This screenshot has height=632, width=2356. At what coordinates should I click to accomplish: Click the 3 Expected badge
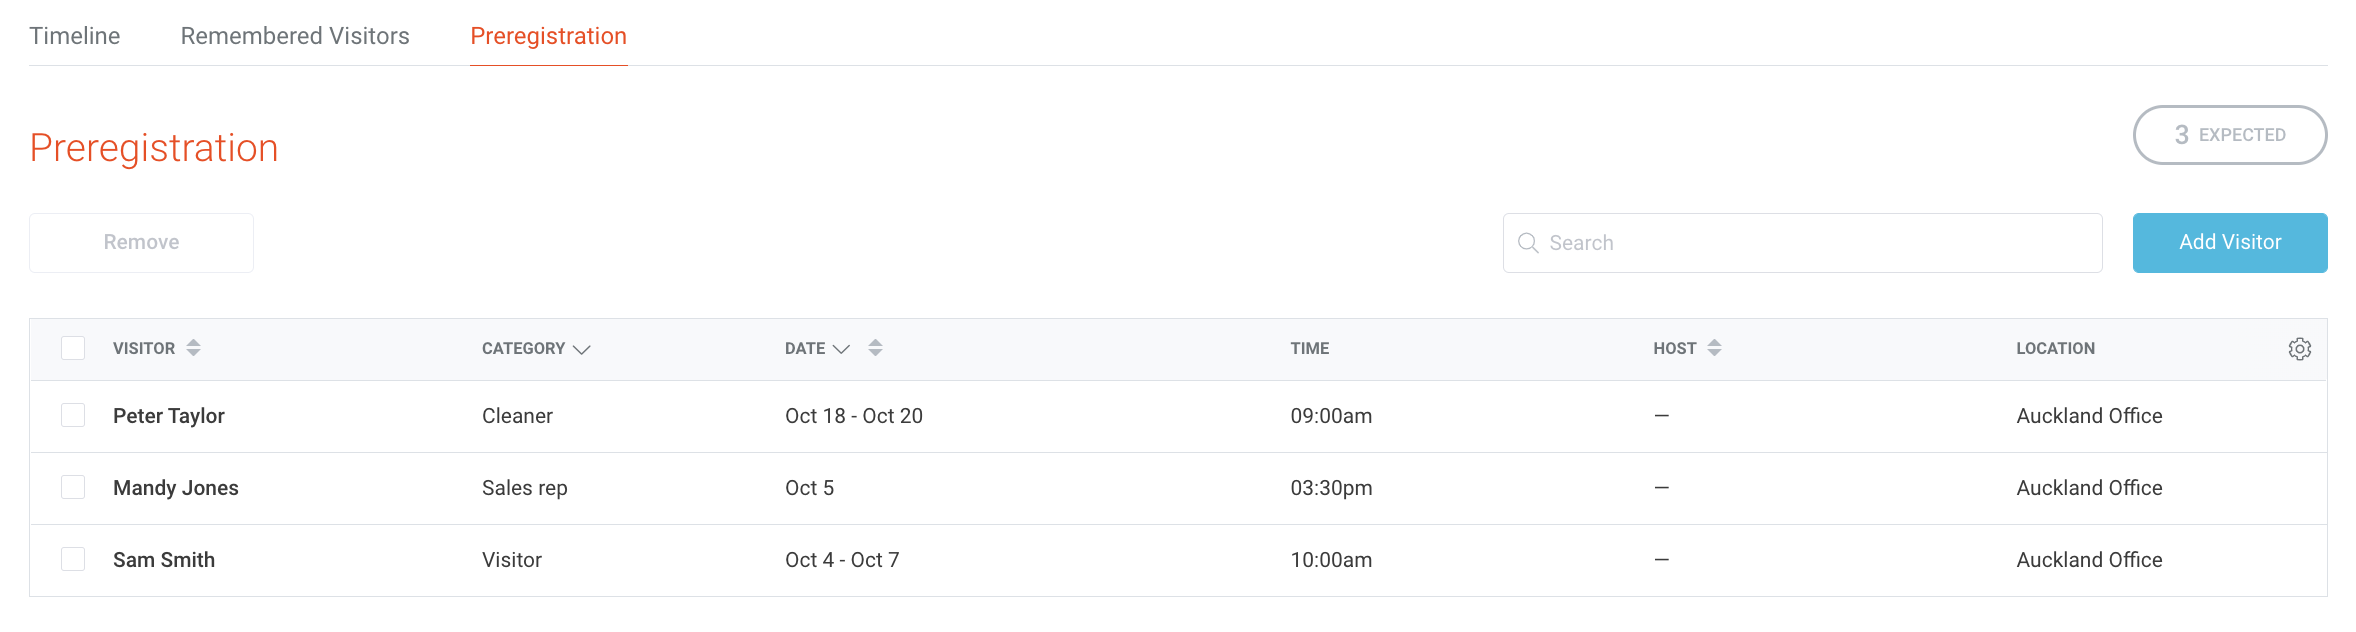[x=2229, y=135]
